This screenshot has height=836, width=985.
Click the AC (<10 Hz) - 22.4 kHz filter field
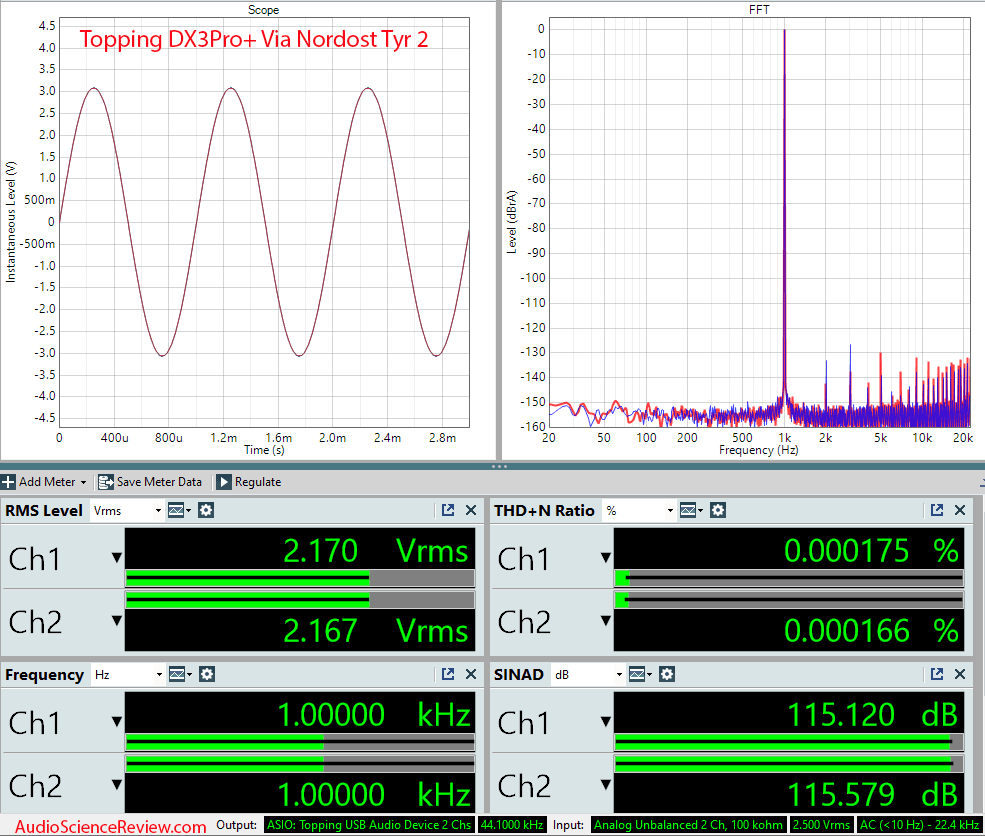coord(920,825)
